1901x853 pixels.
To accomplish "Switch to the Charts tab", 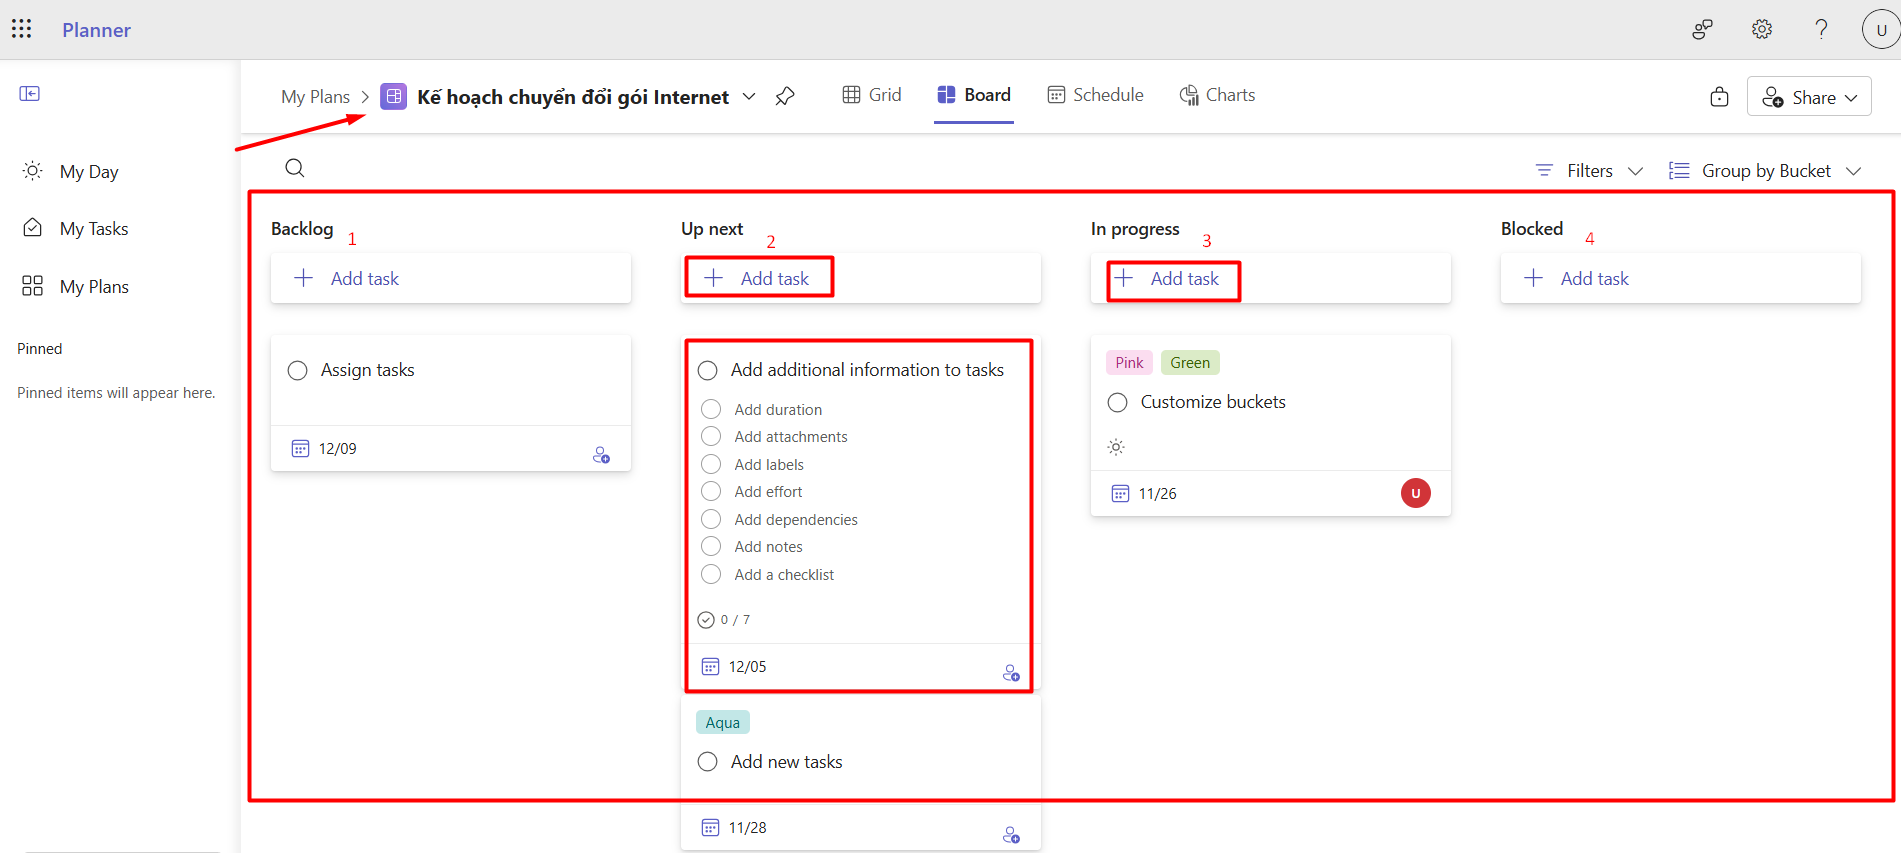I will (x=1217, y=95).
